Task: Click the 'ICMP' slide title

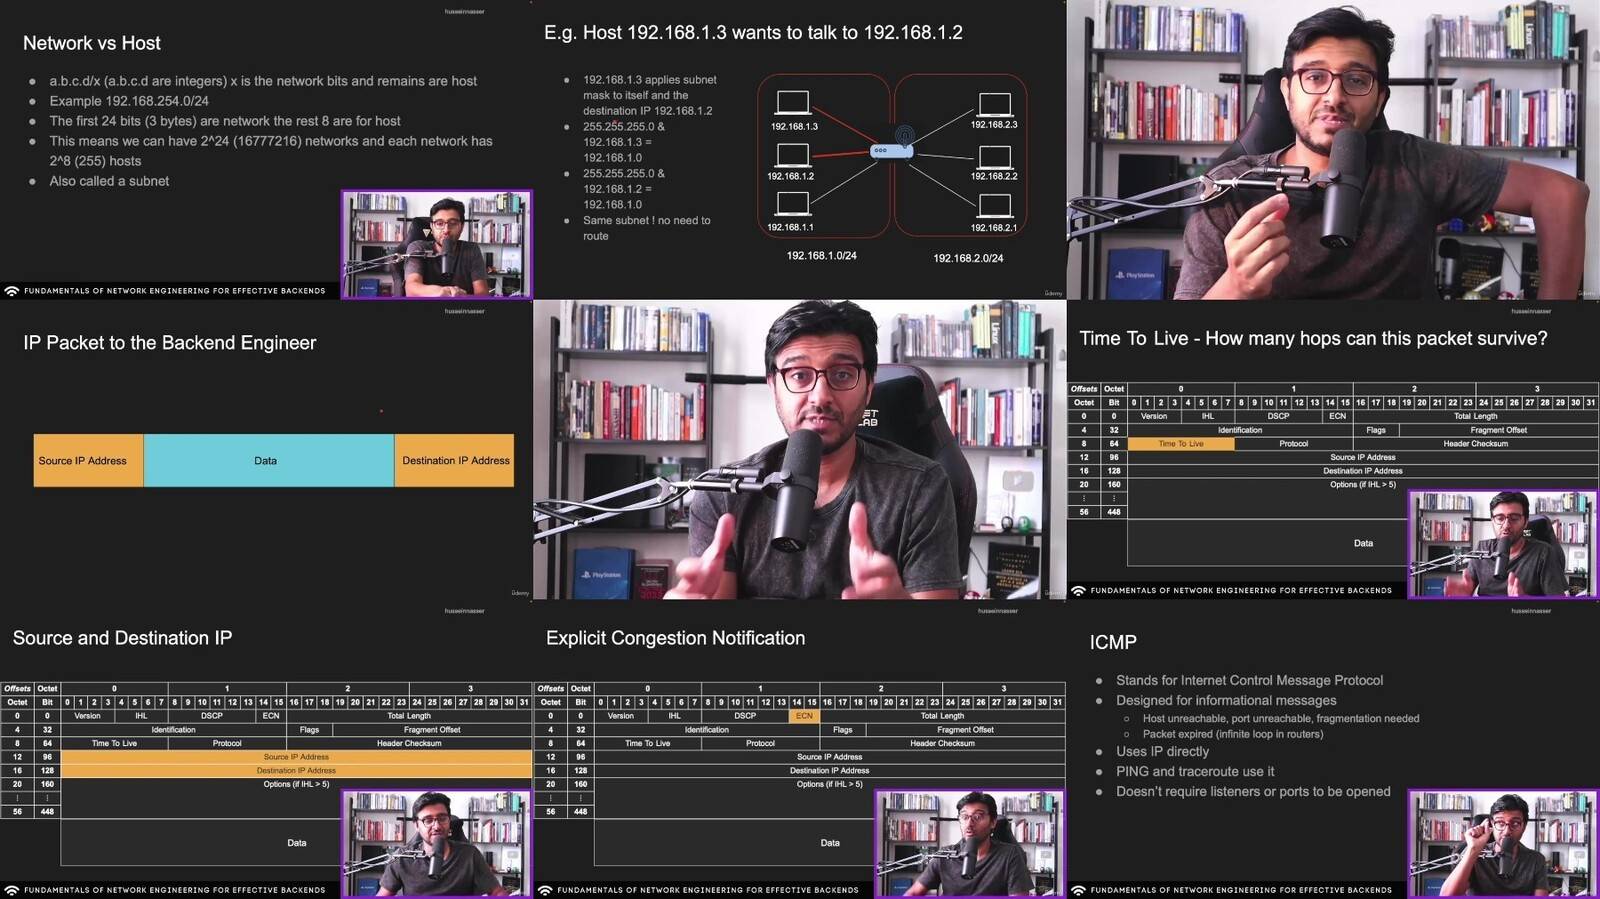Action: [x=1113, y=642]
